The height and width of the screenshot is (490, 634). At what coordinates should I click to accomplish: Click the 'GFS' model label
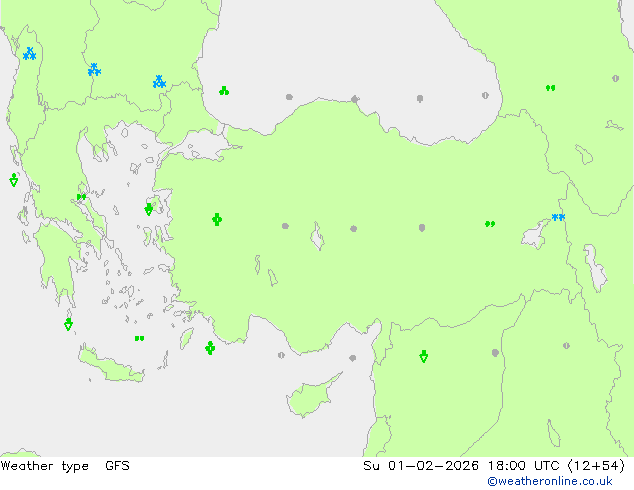tap(117, 466)
